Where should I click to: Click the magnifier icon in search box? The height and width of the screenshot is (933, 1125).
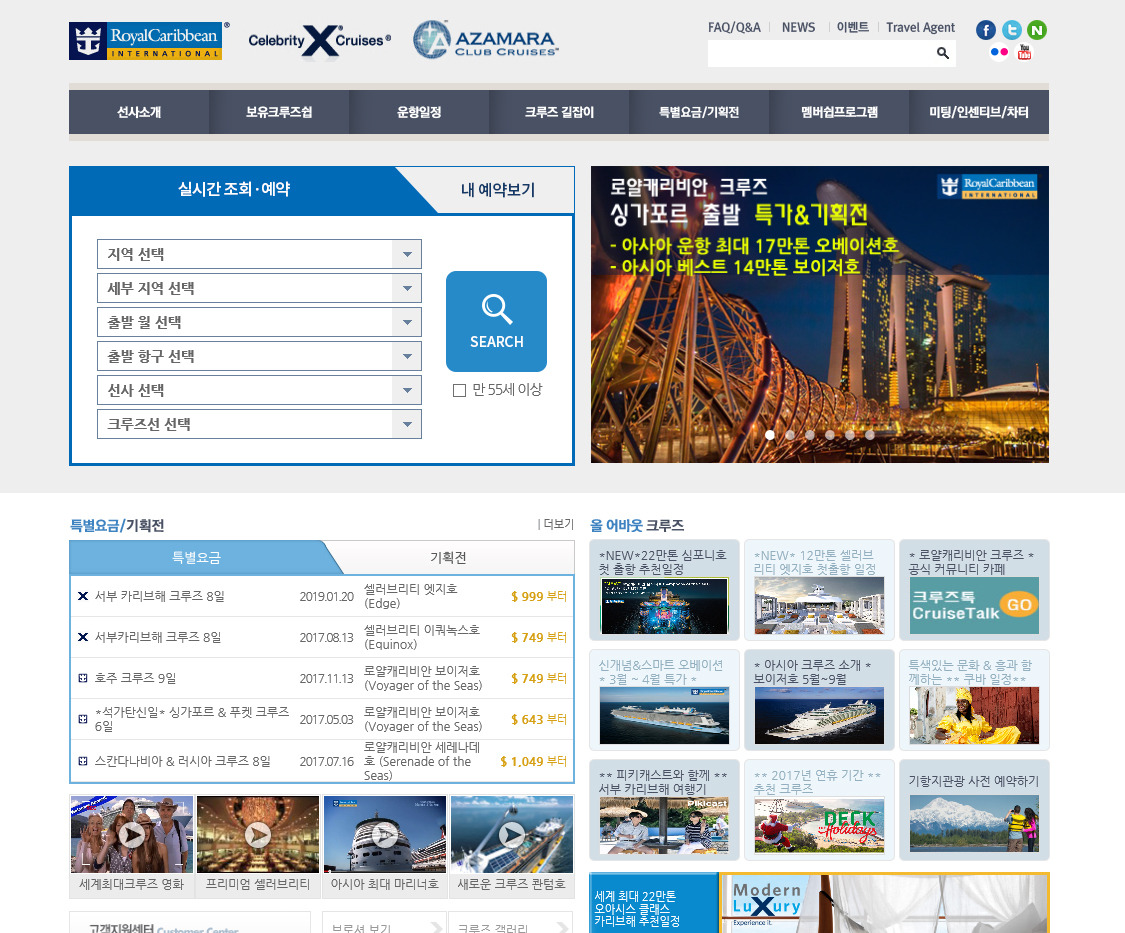[x=943, y=53]
